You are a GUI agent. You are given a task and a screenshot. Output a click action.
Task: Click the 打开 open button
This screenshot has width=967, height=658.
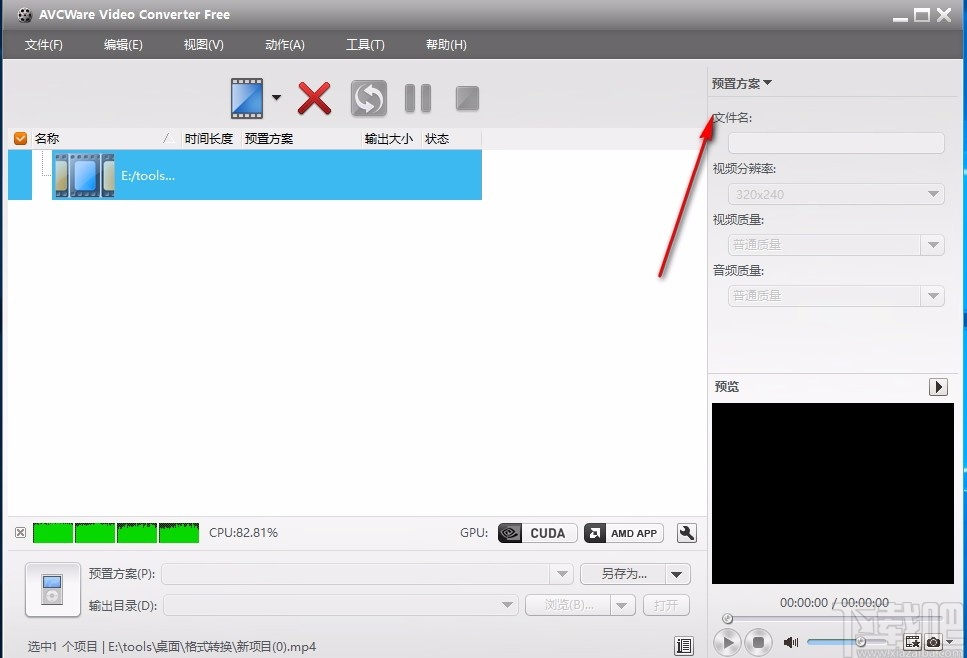pyautogui.click(x=665, y=605)
